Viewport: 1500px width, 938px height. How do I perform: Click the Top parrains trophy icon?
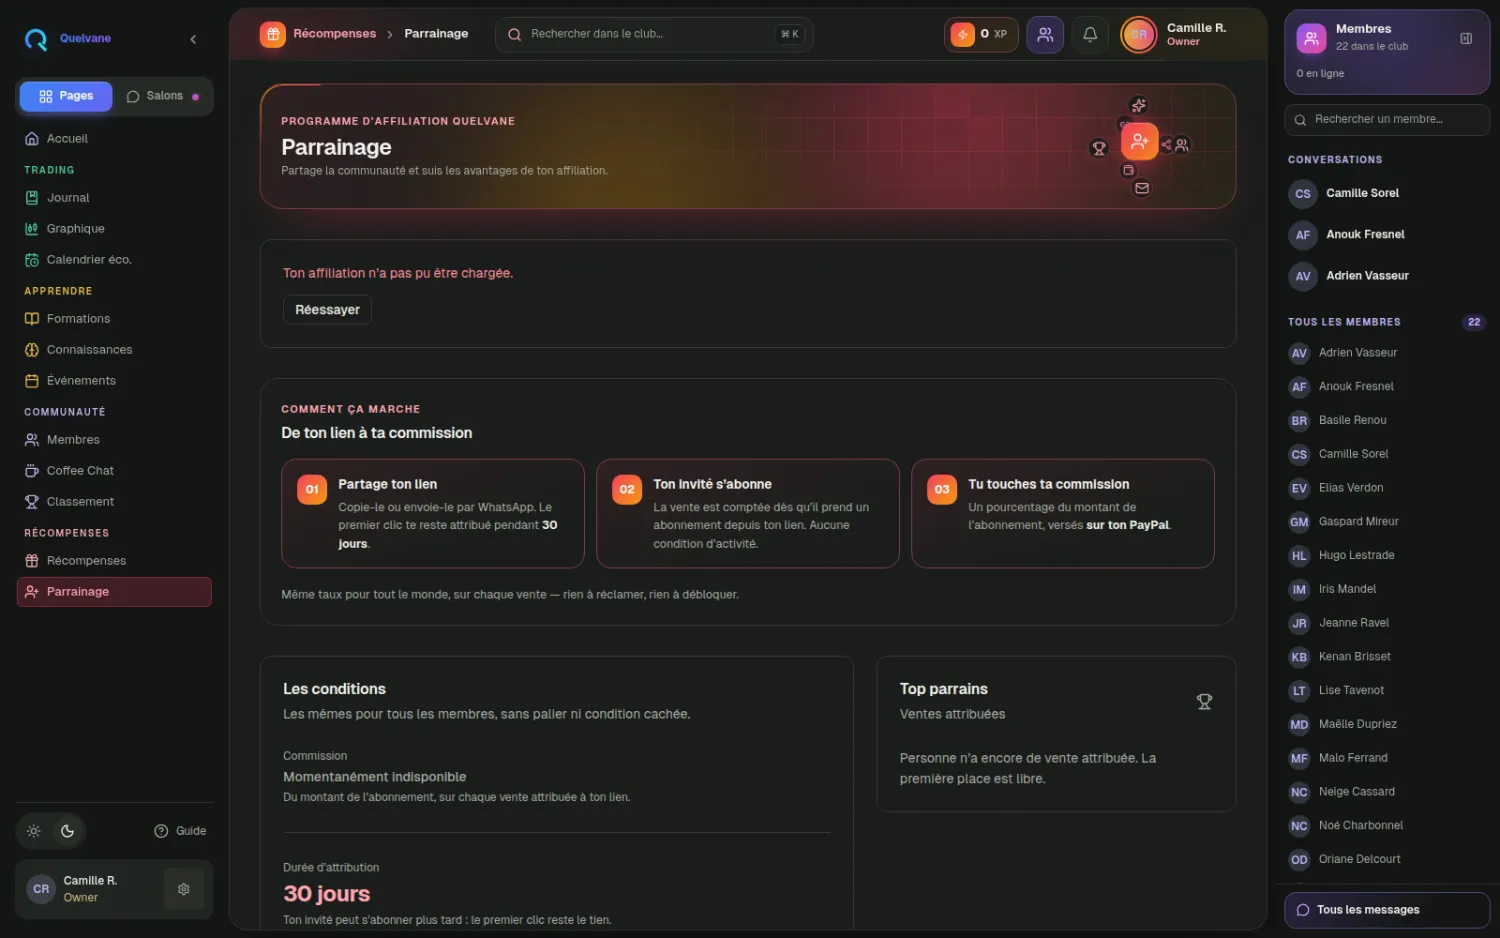click(1204, 702)
